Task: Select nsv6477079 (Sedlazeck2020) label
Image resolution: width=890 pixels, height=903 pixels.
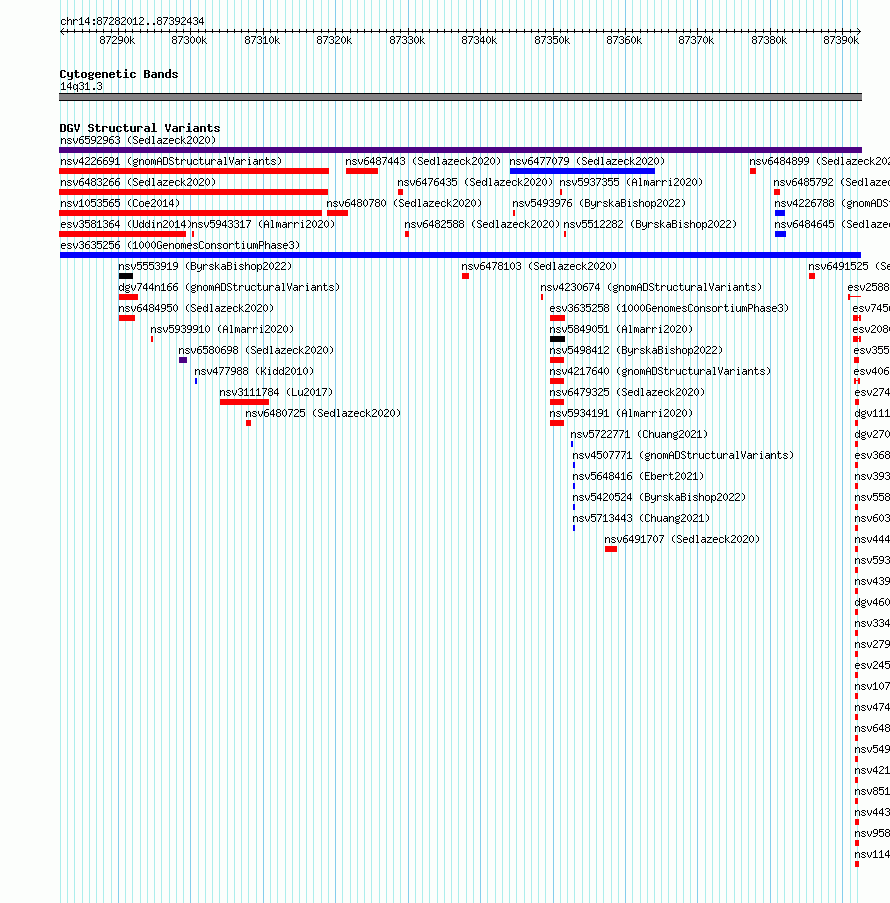Action: pos(587,161)
